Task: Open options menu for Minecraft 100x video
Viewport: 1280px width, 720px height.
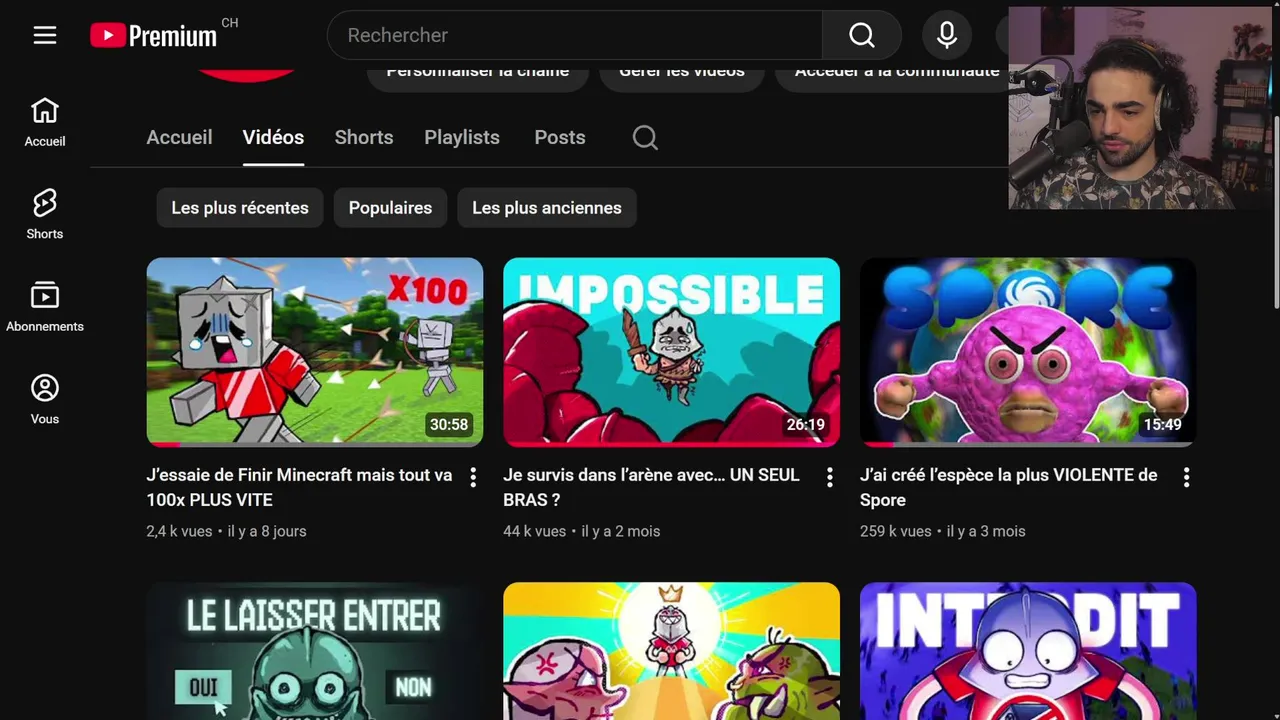Action: pyautogui.click(x=473, y=477)
